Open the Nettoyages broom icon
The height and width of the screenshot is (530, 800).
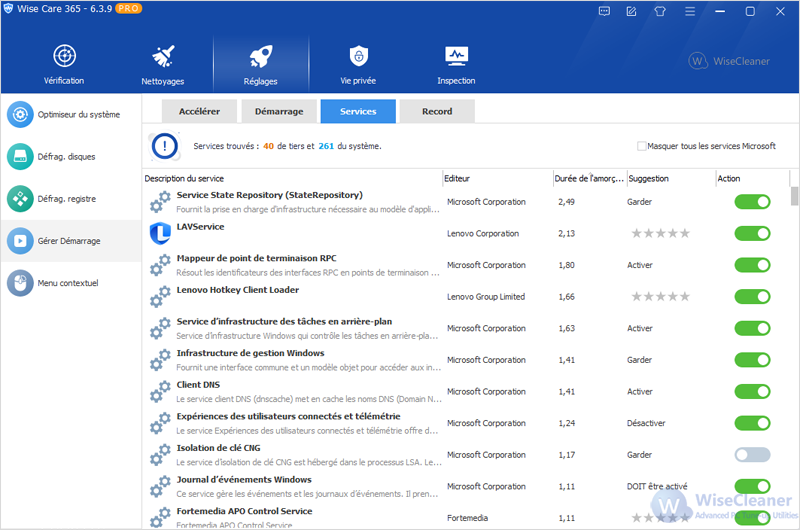pos(163,56)
